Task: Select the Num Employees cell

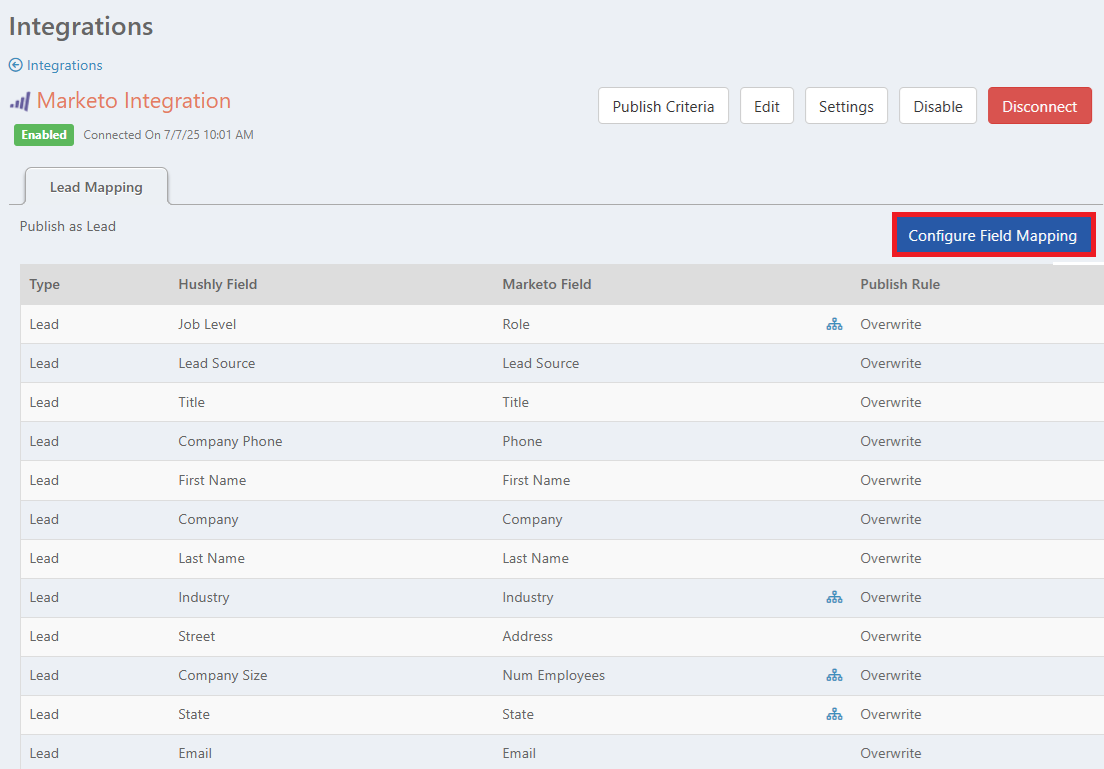Action: (x=553, y=675)
